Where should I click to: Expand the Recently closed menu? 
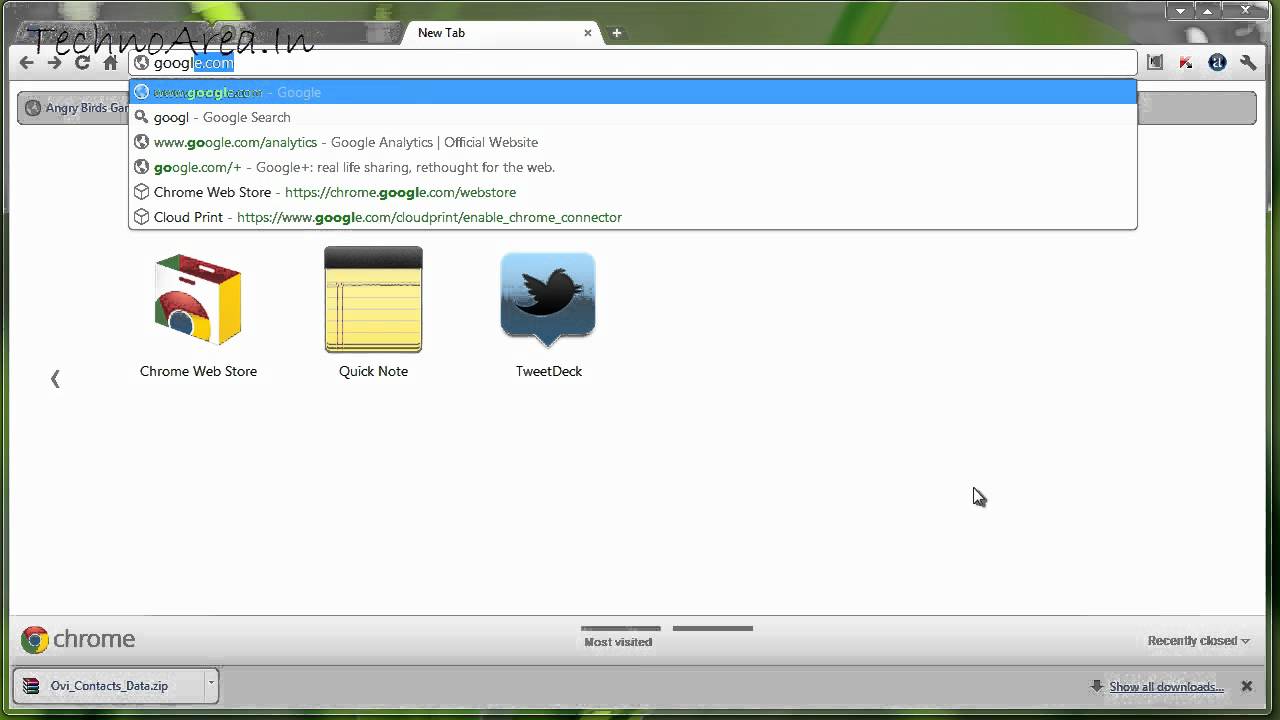1199,641
